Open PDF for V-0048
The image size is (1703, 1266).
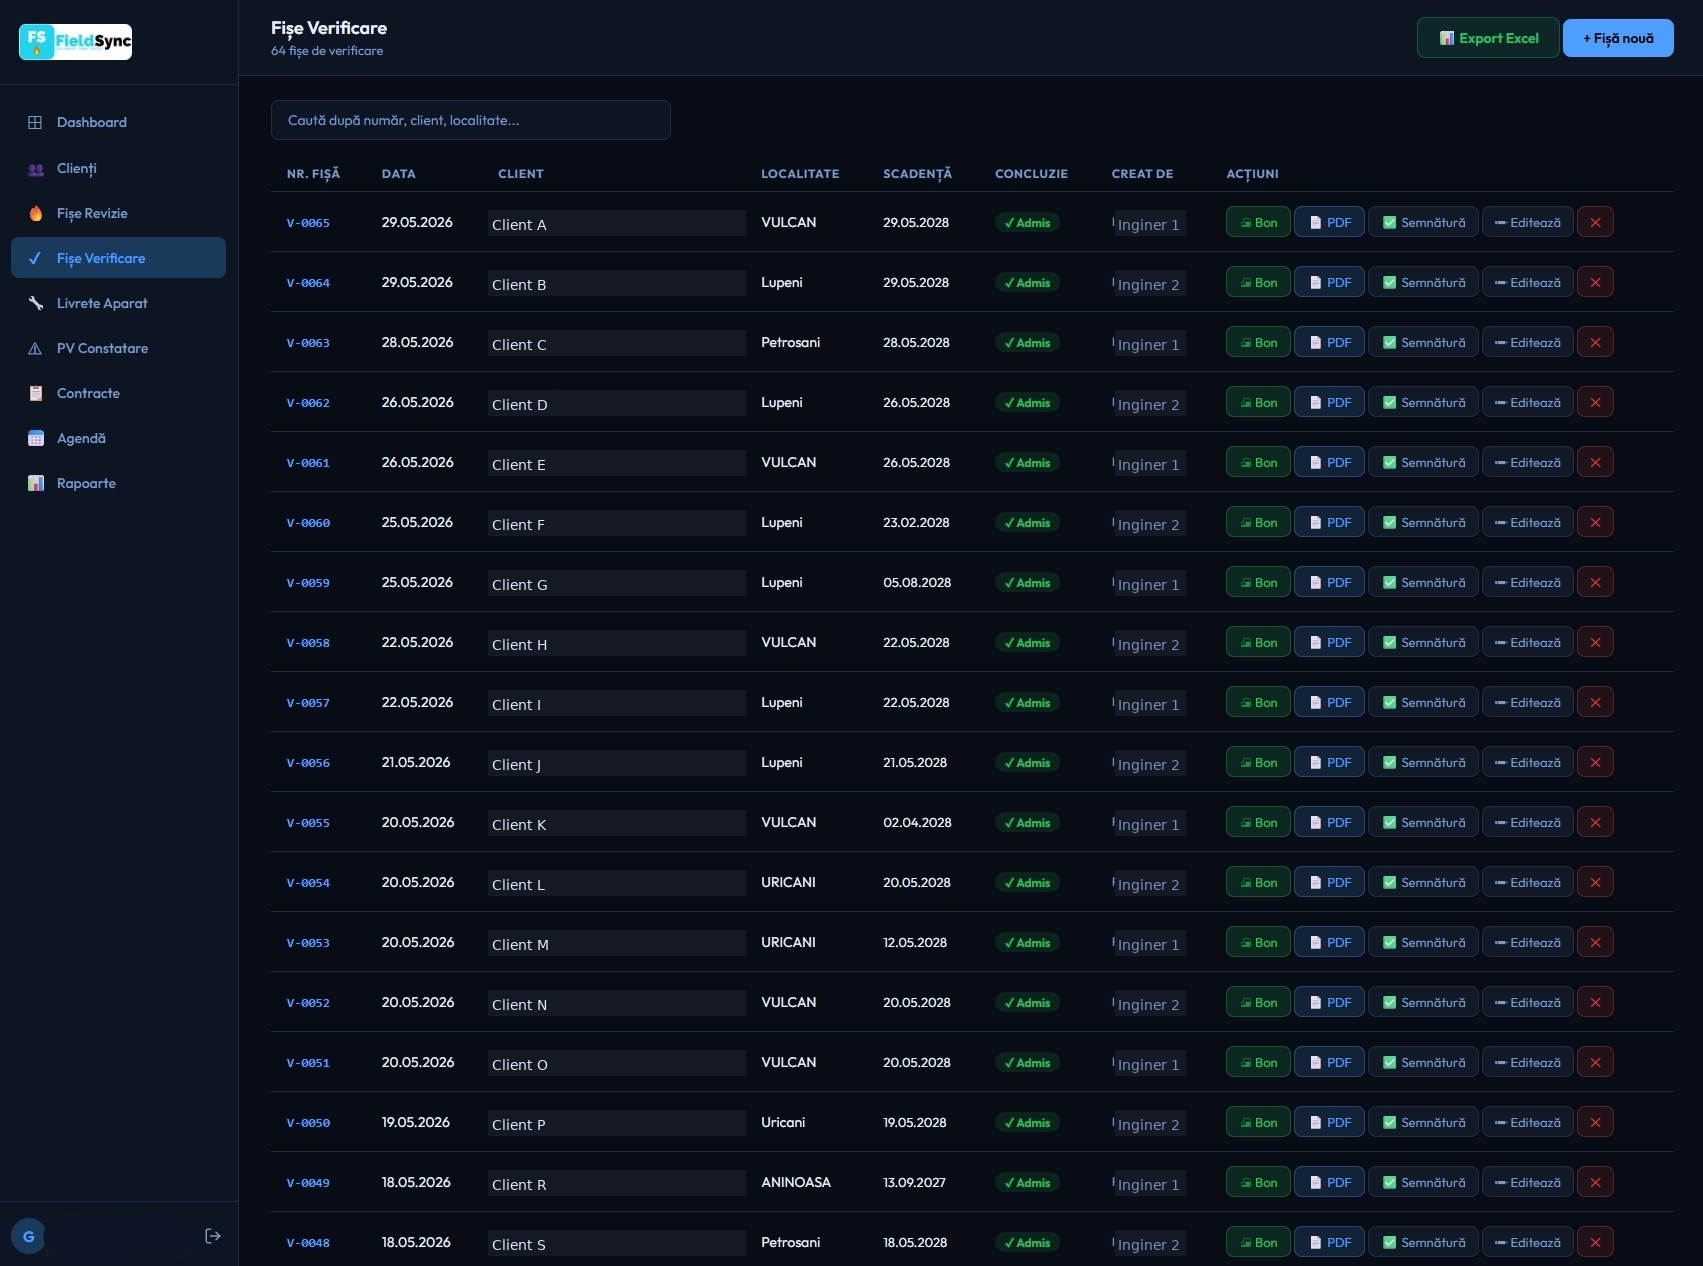[x=1329, y=1242]
